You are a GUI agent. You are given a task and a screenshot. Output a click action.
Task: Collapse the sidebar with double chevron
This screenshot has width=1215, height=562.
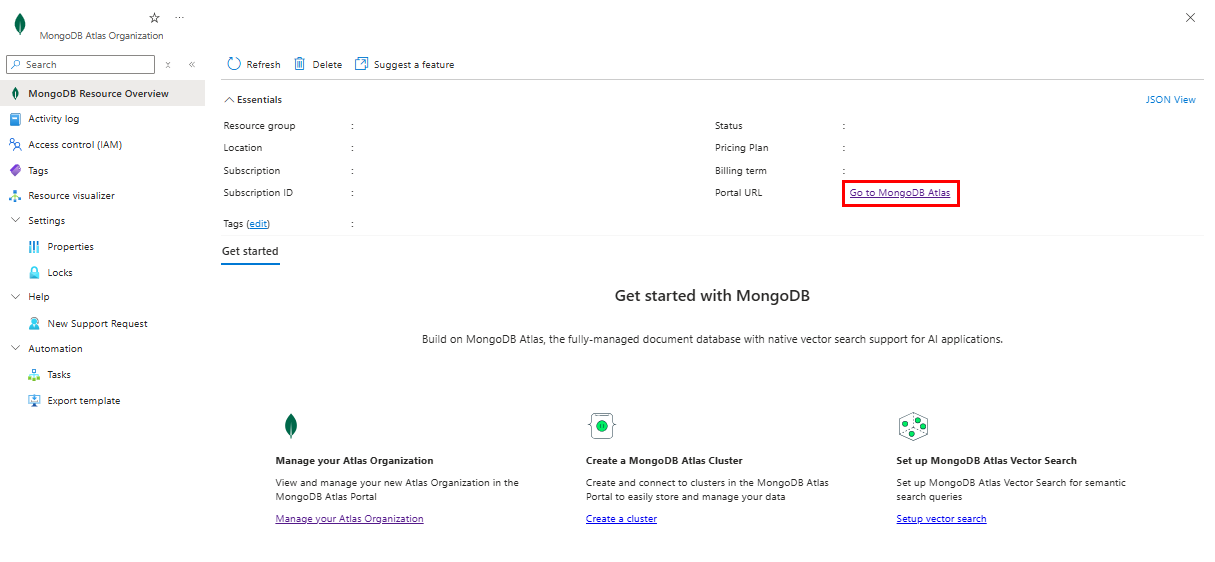pyautogui.click(x=192, y=64)
